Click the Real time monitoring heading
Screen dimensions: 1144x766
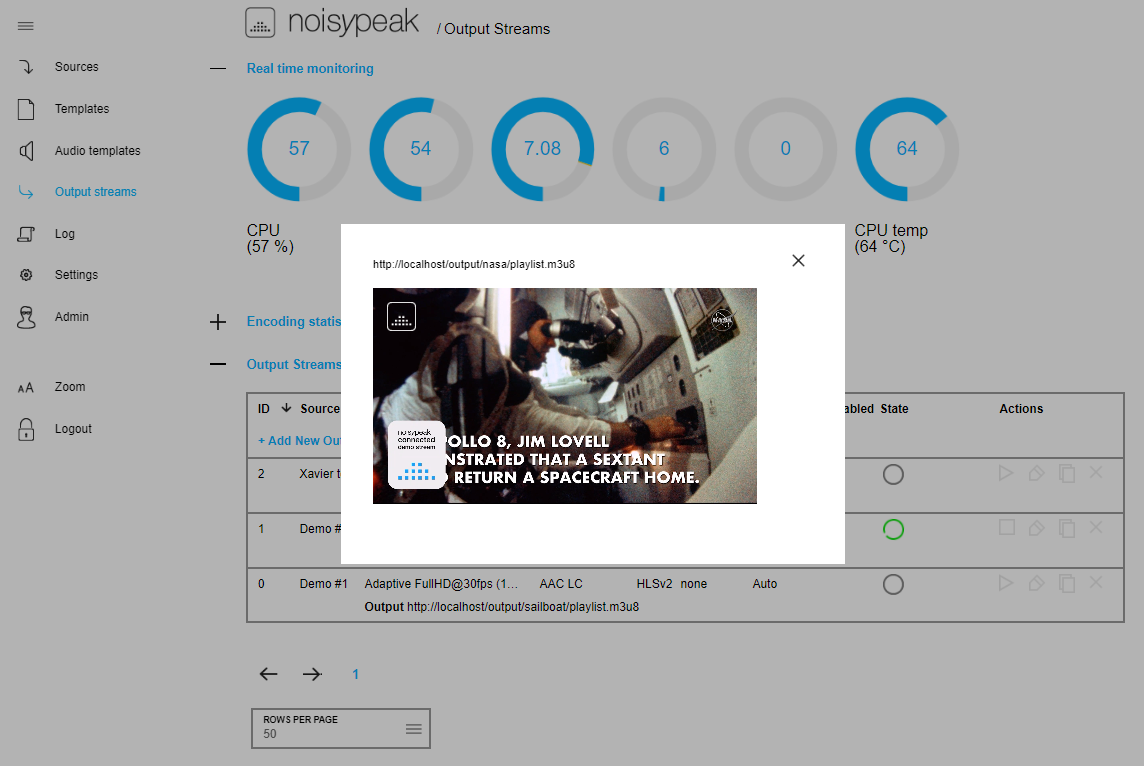(310, 69)
